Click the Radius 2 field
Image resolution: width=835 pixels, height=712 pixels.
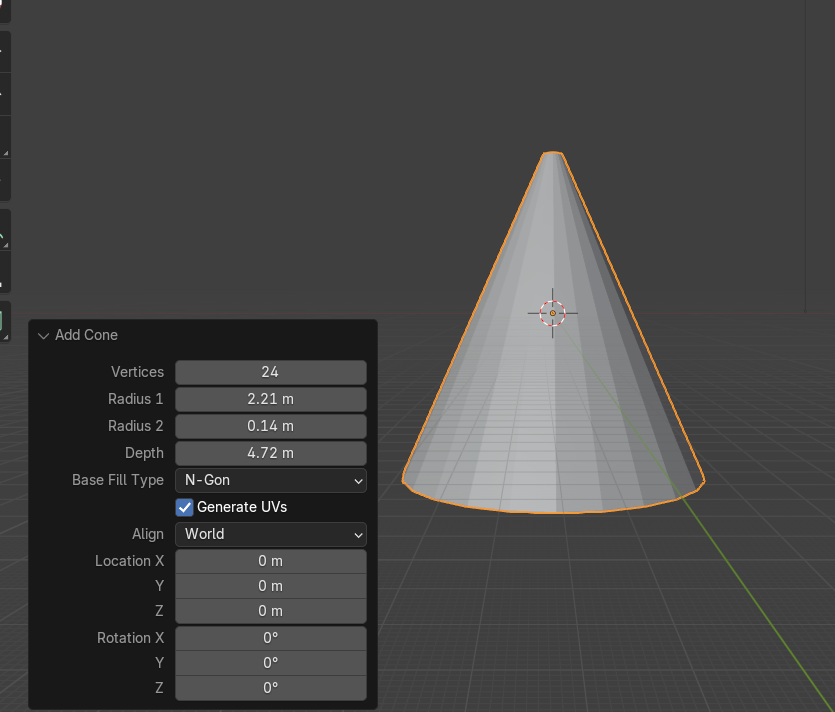(x=270, y=426)
